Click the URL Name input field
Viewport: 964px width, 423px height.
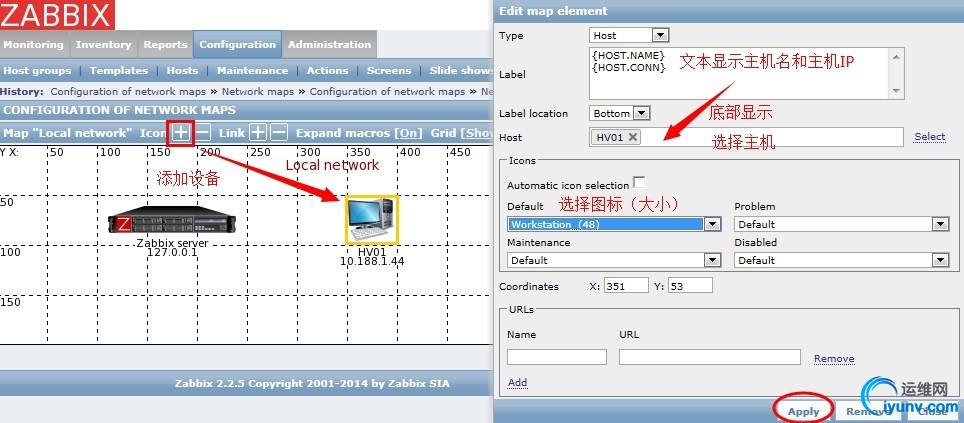coord(557,357)
